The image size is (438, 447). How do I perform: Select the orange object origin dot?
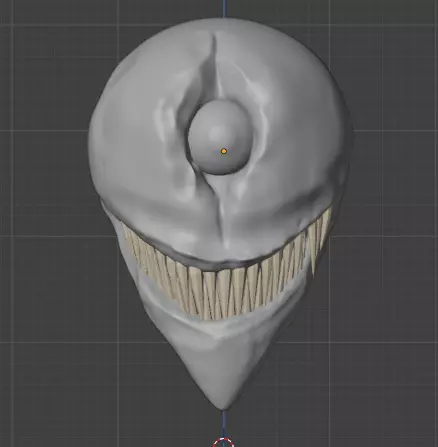(x=224, y=151)
